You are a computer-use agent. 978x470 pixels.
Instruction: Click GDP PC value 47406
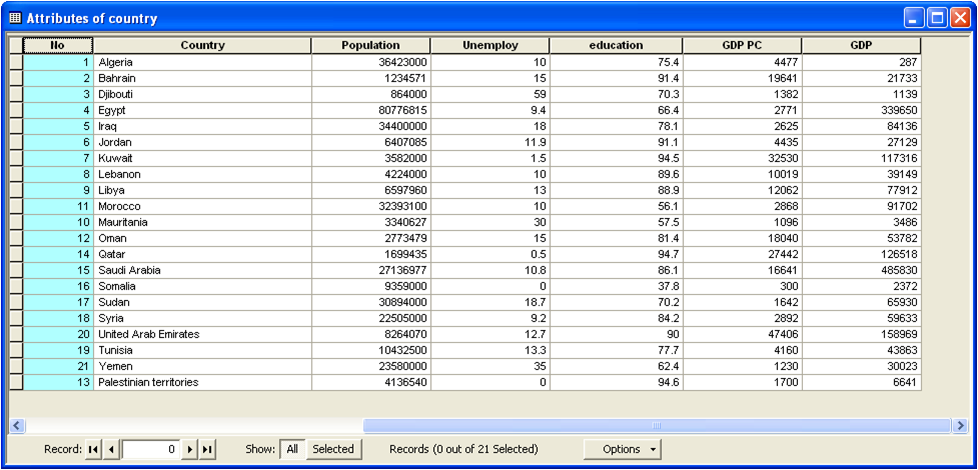(742, 335)
